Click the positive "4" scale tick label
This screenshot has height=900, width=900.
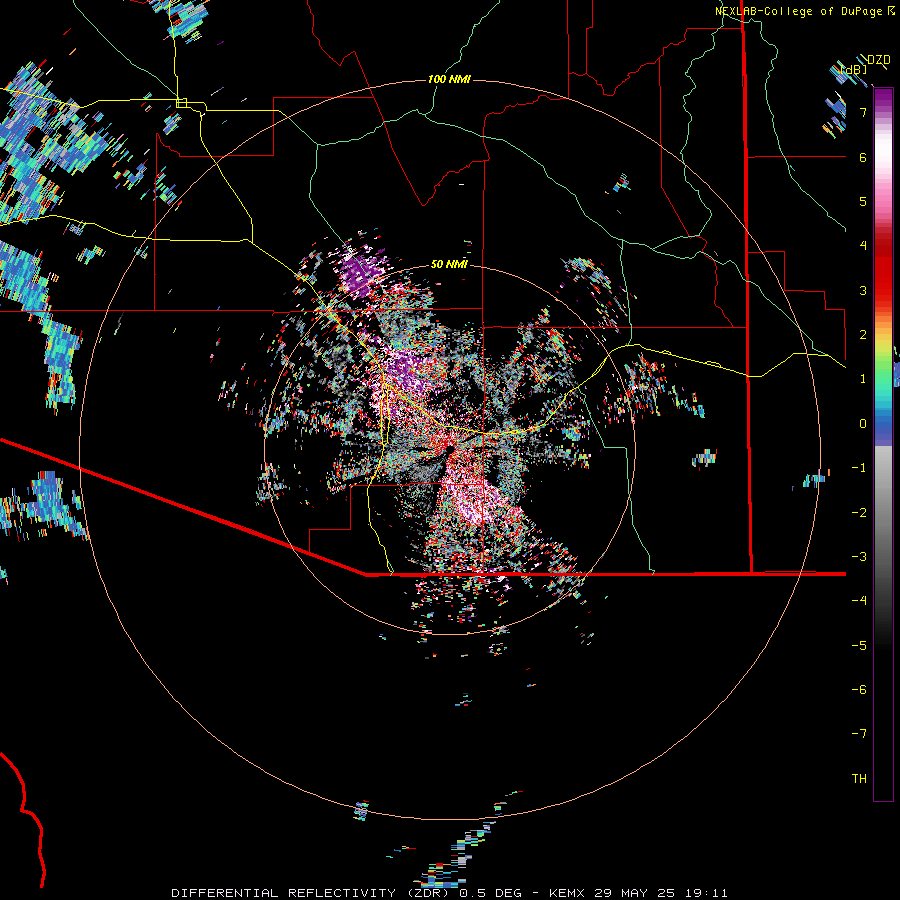[x=863, y=246]
